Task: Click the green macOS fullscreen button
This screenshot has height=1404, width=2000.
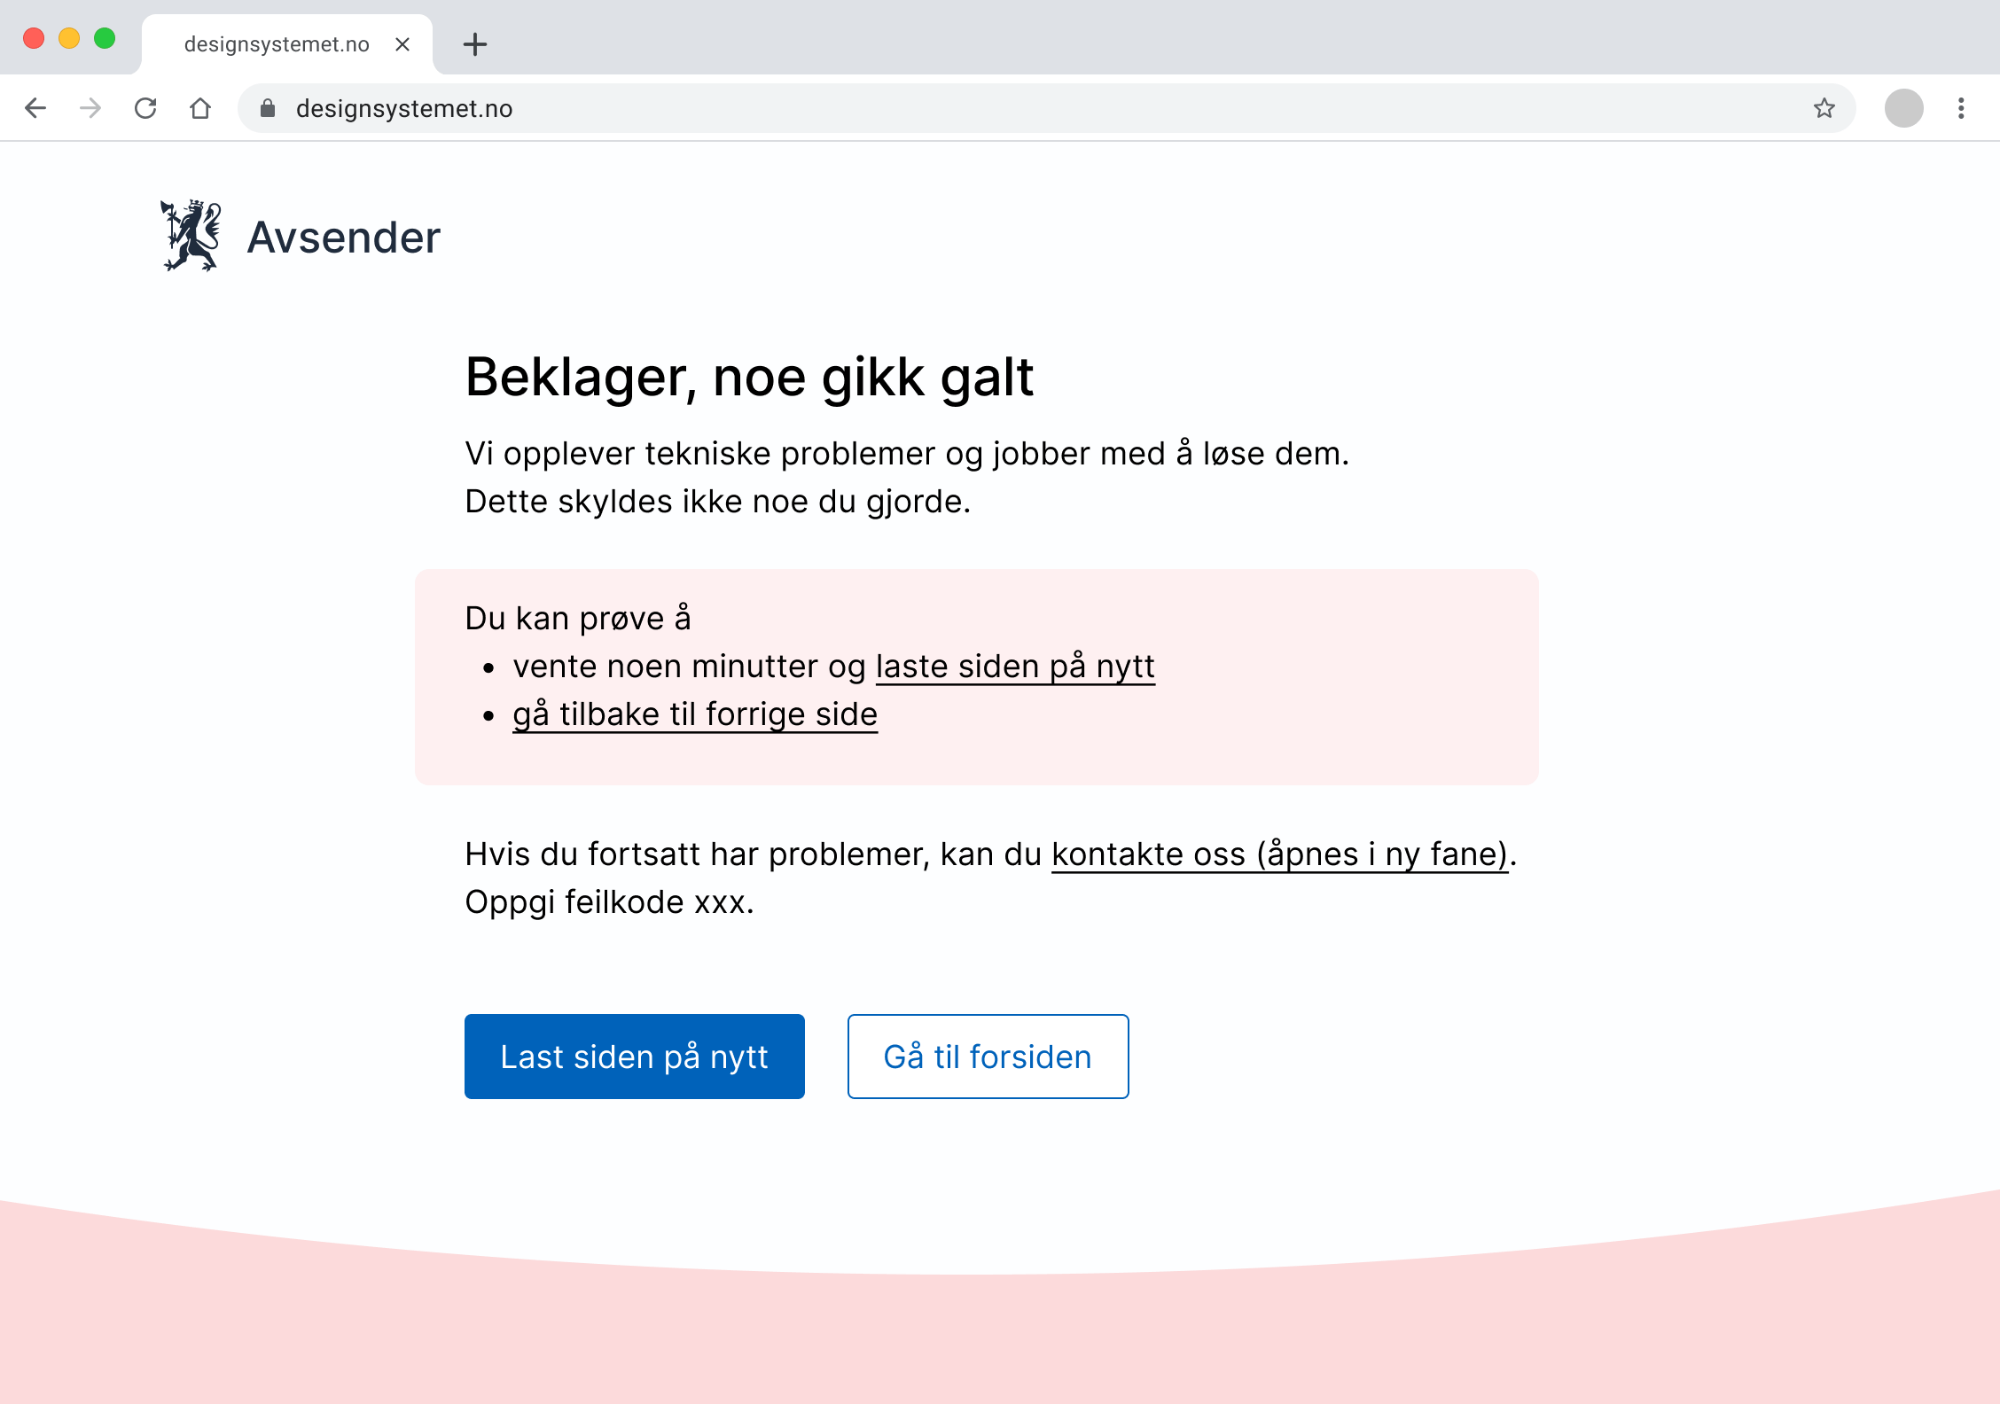Action: coord(104,38)
